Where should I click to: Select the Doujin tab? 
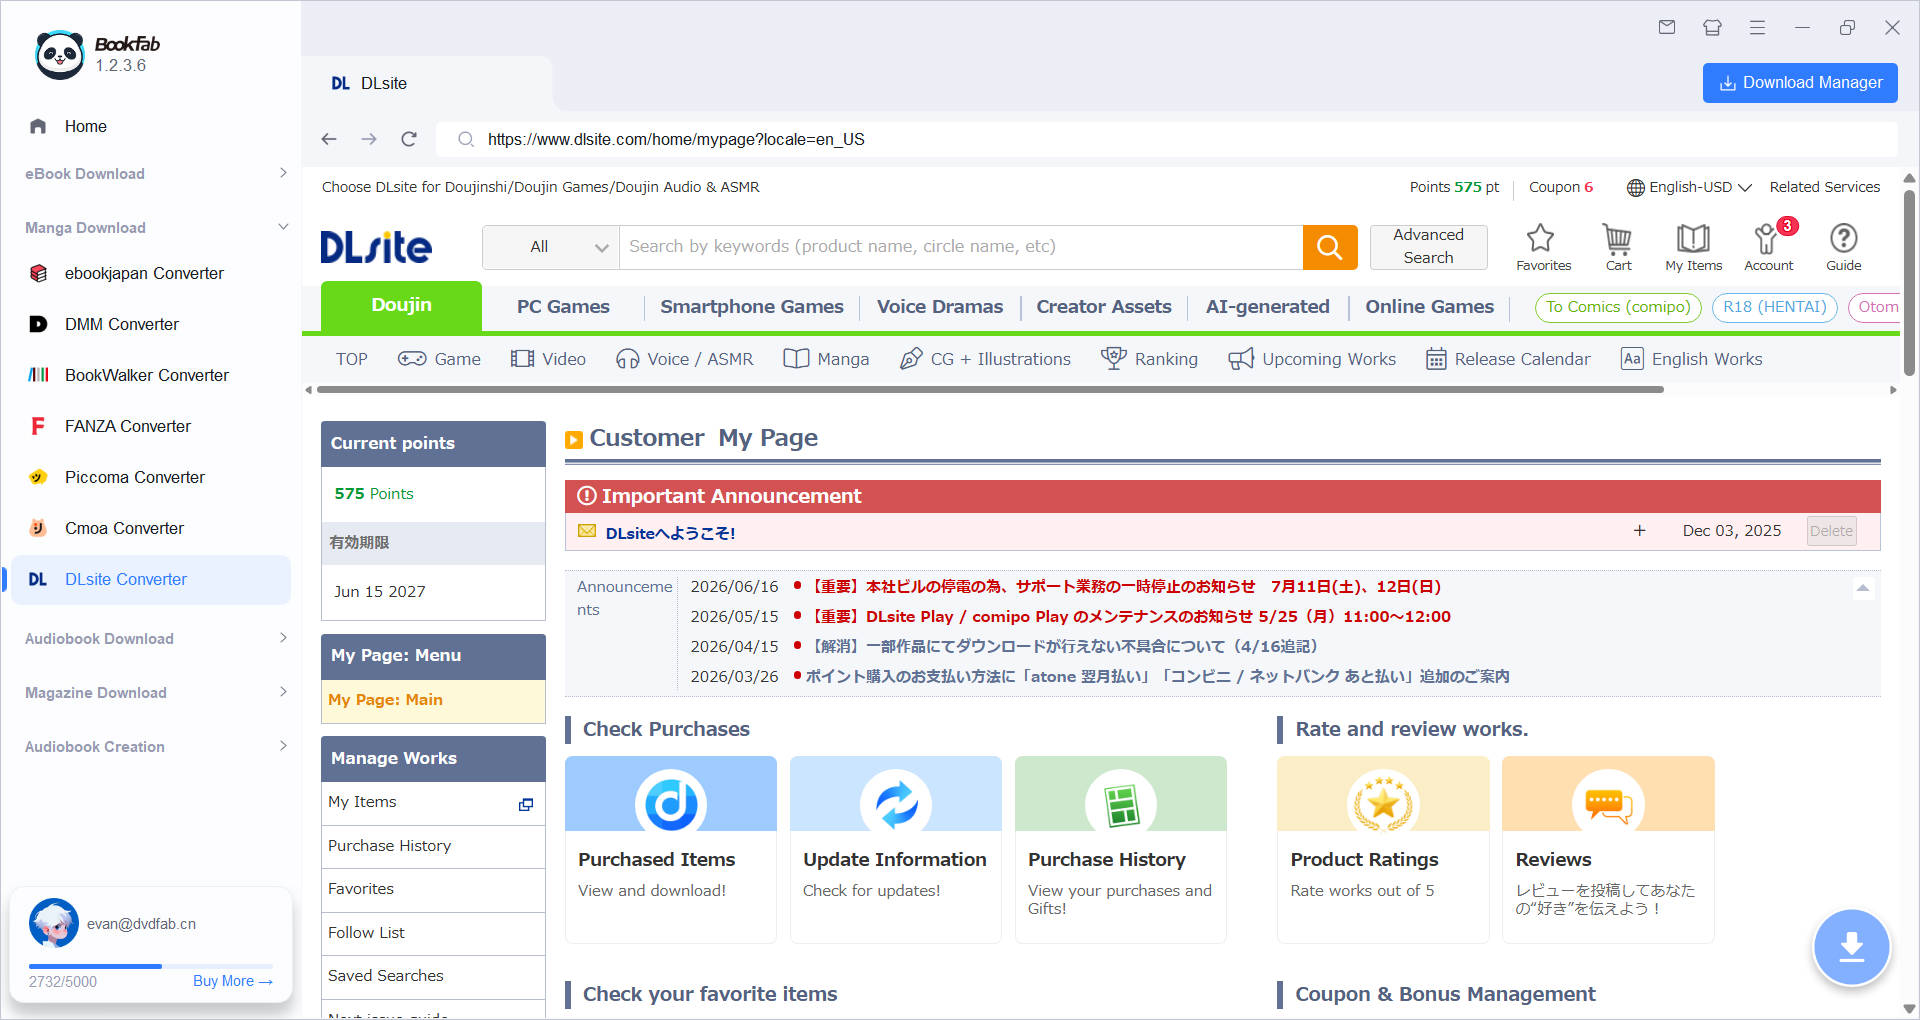click(x=401, y=305)
